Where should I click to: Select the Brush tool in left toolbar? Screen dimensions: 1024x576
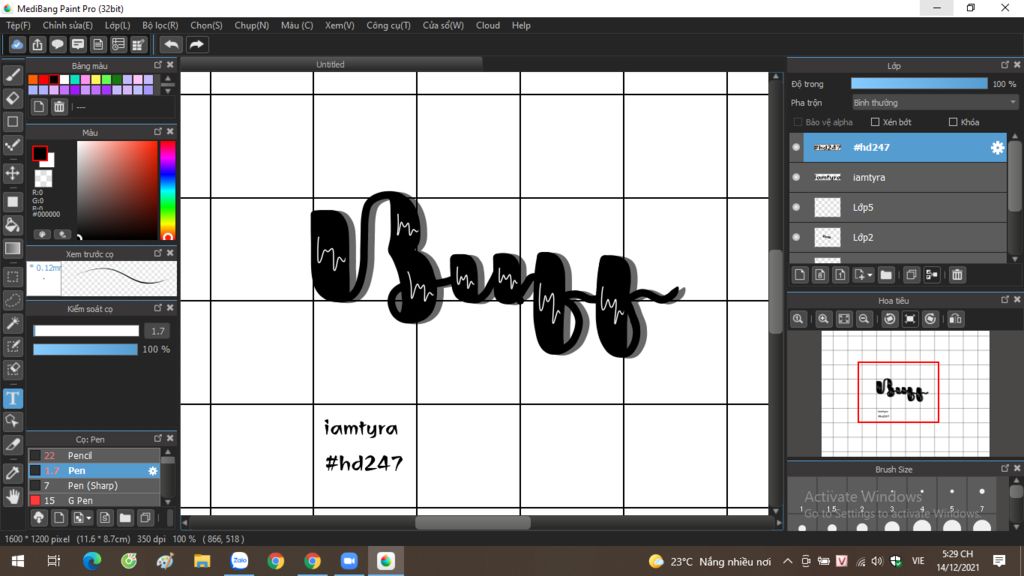click(12, 75)
